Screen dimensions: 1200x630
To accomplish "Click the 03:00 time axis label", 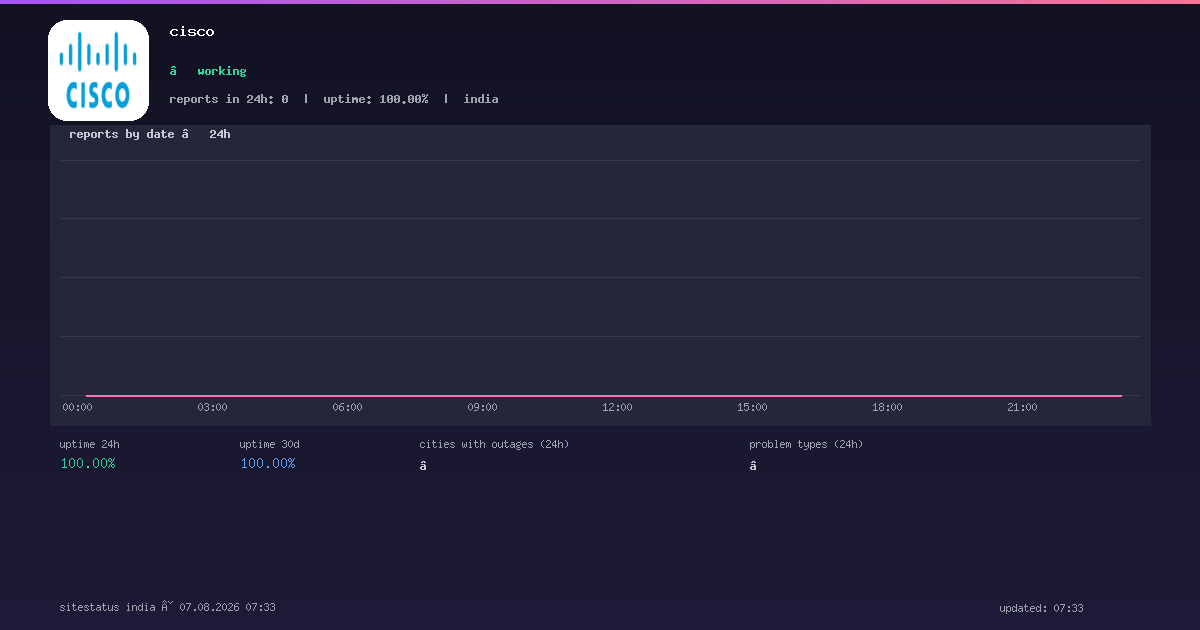I will coord(212,407).
